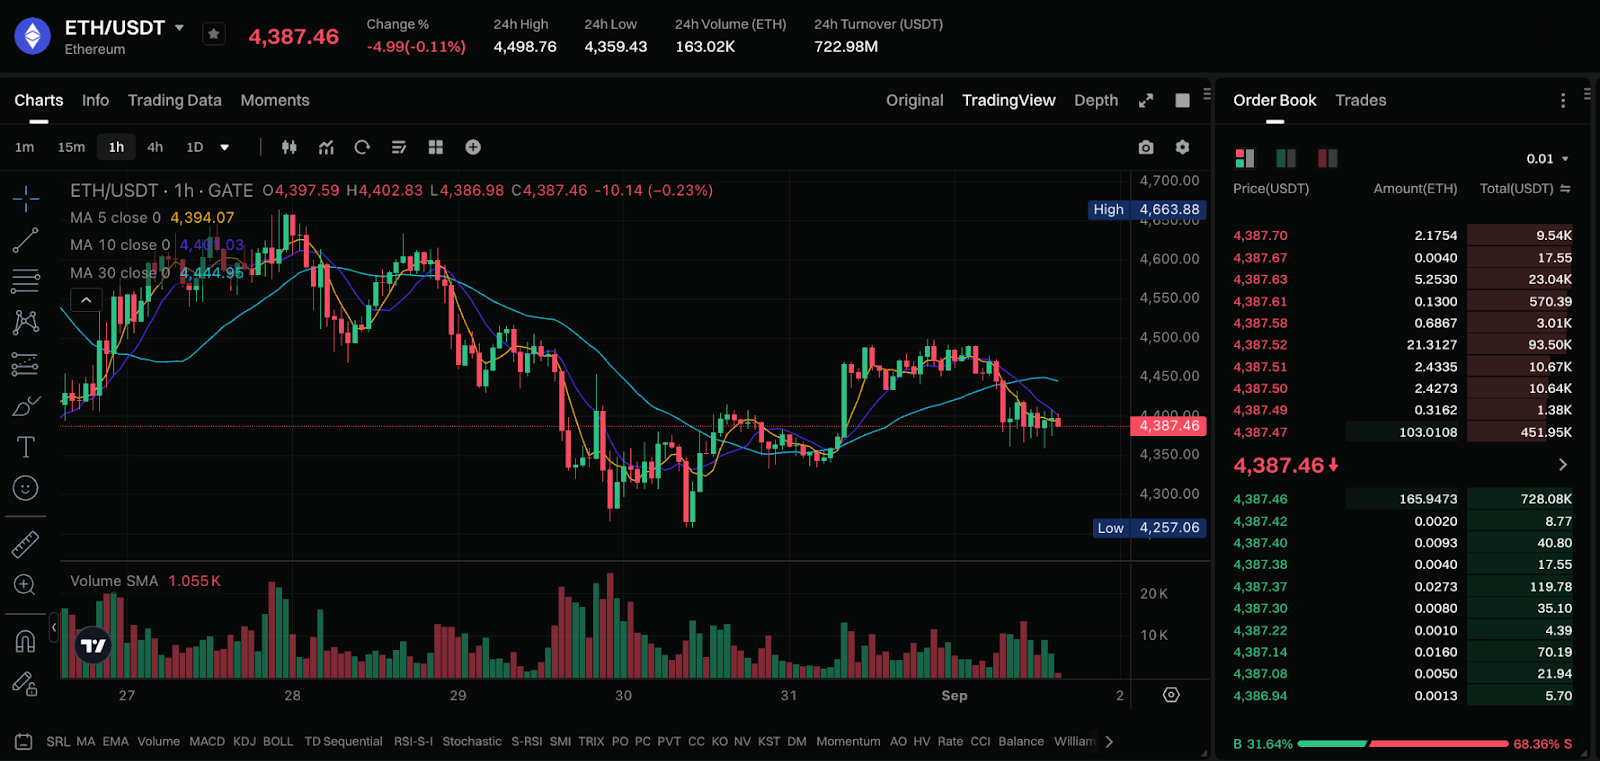This screenshot has height=761, width=1600.
Task: Click the current price label 4,387.46 on axis
Action: [x=1168, y=426]
